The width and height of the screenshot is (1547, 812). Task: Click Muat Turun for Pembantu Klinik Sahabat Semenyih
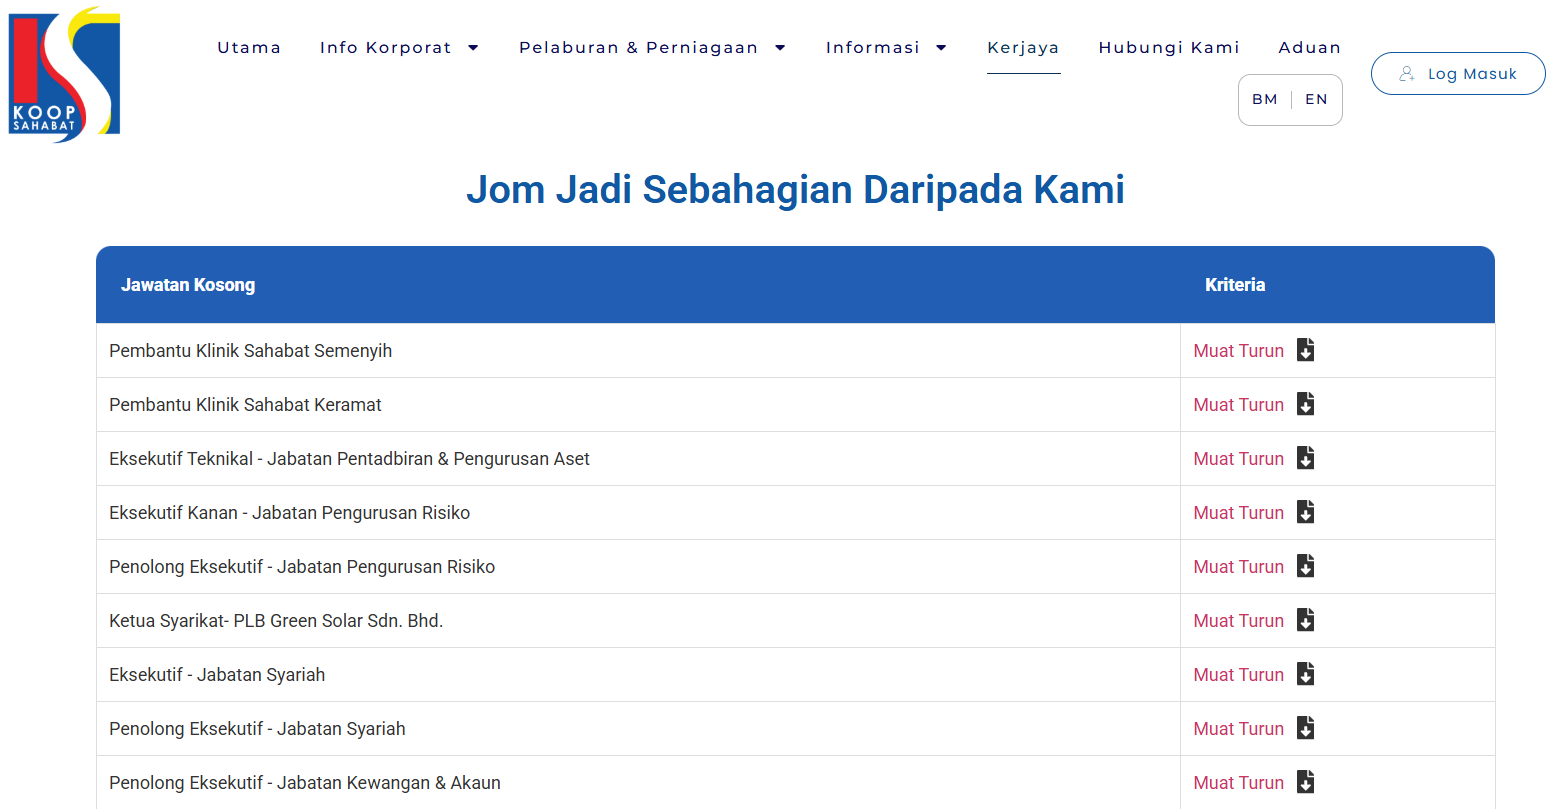(x=1239, y=351)
